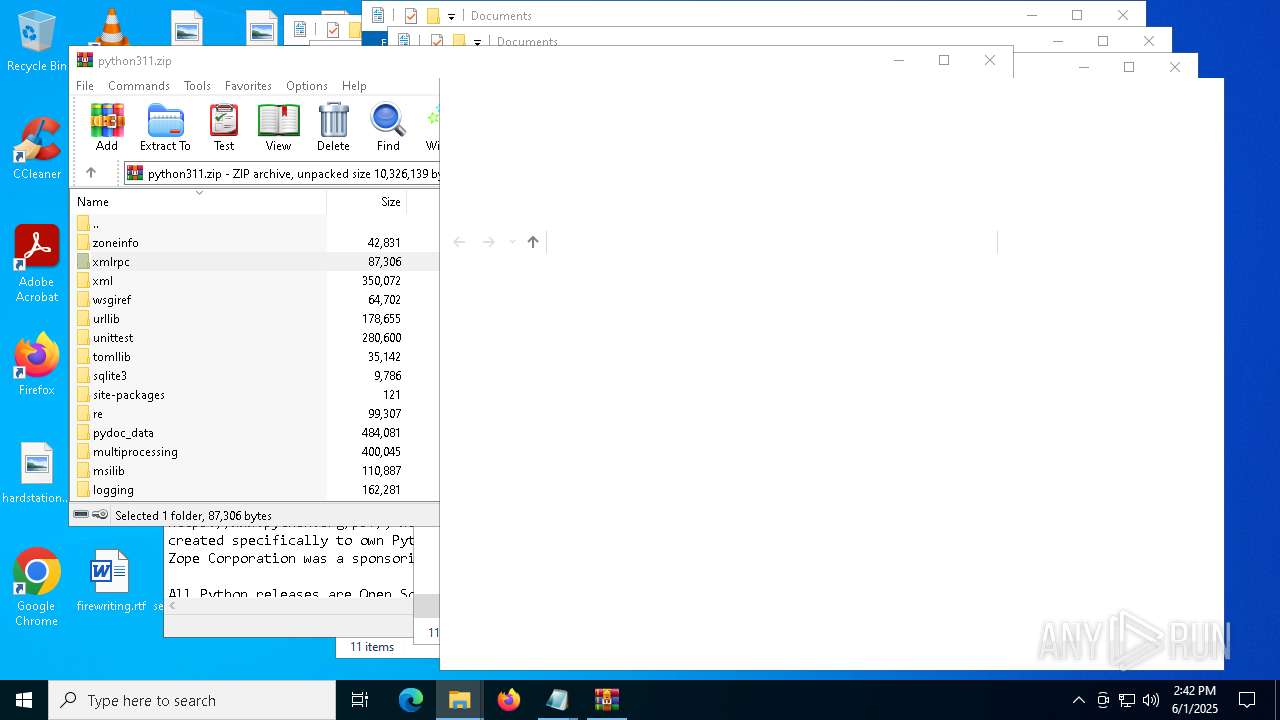Open firewriting.rtf desktop file
The image size is (1280, 720).
110,581
